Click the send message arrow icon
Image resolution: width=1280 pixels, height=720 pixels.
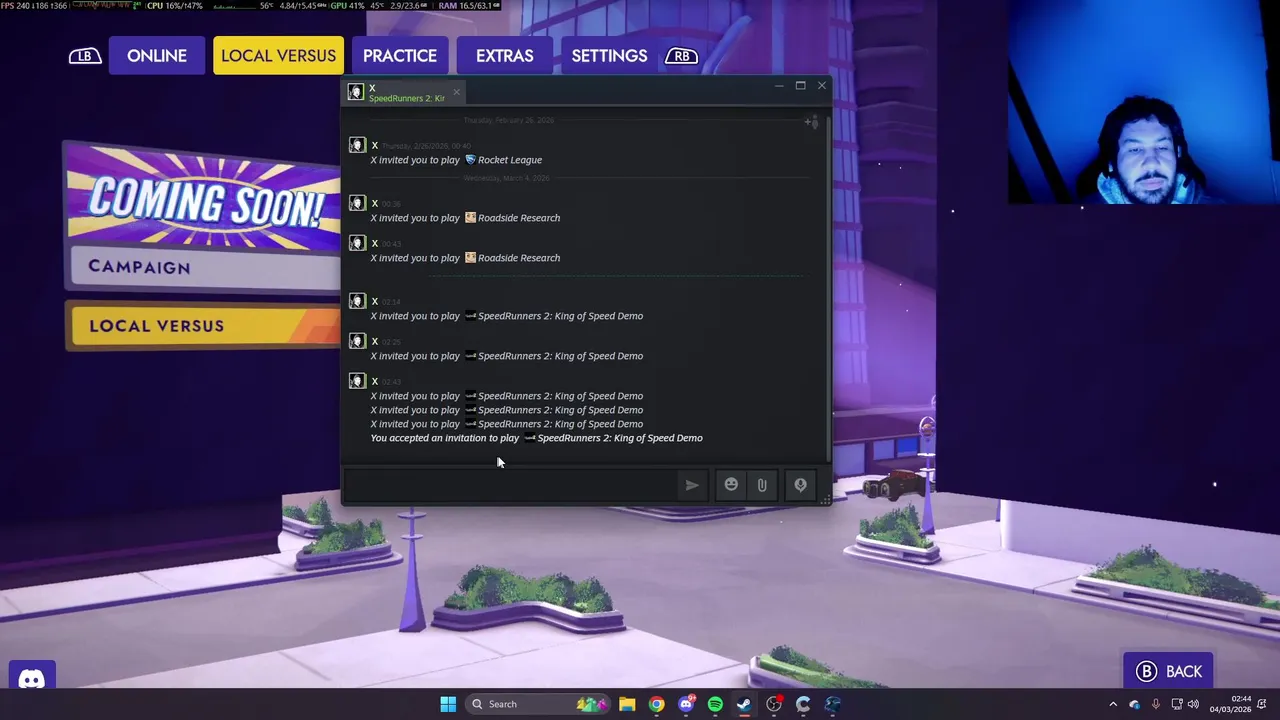coord(692,485)
